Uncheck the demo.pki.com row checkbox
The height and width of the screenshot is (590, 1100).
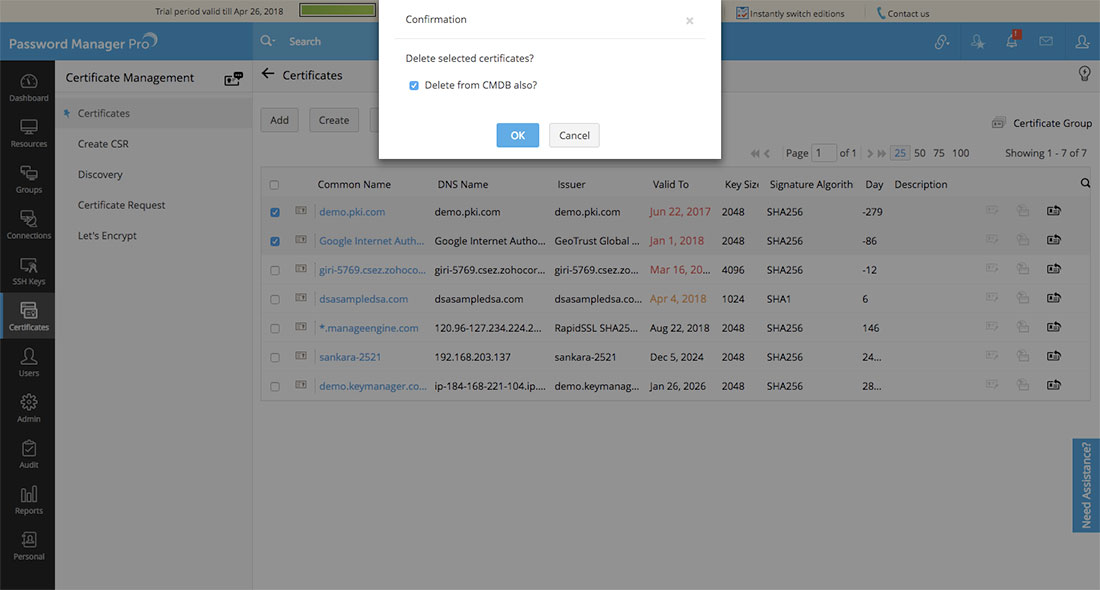tap(275, 213)
